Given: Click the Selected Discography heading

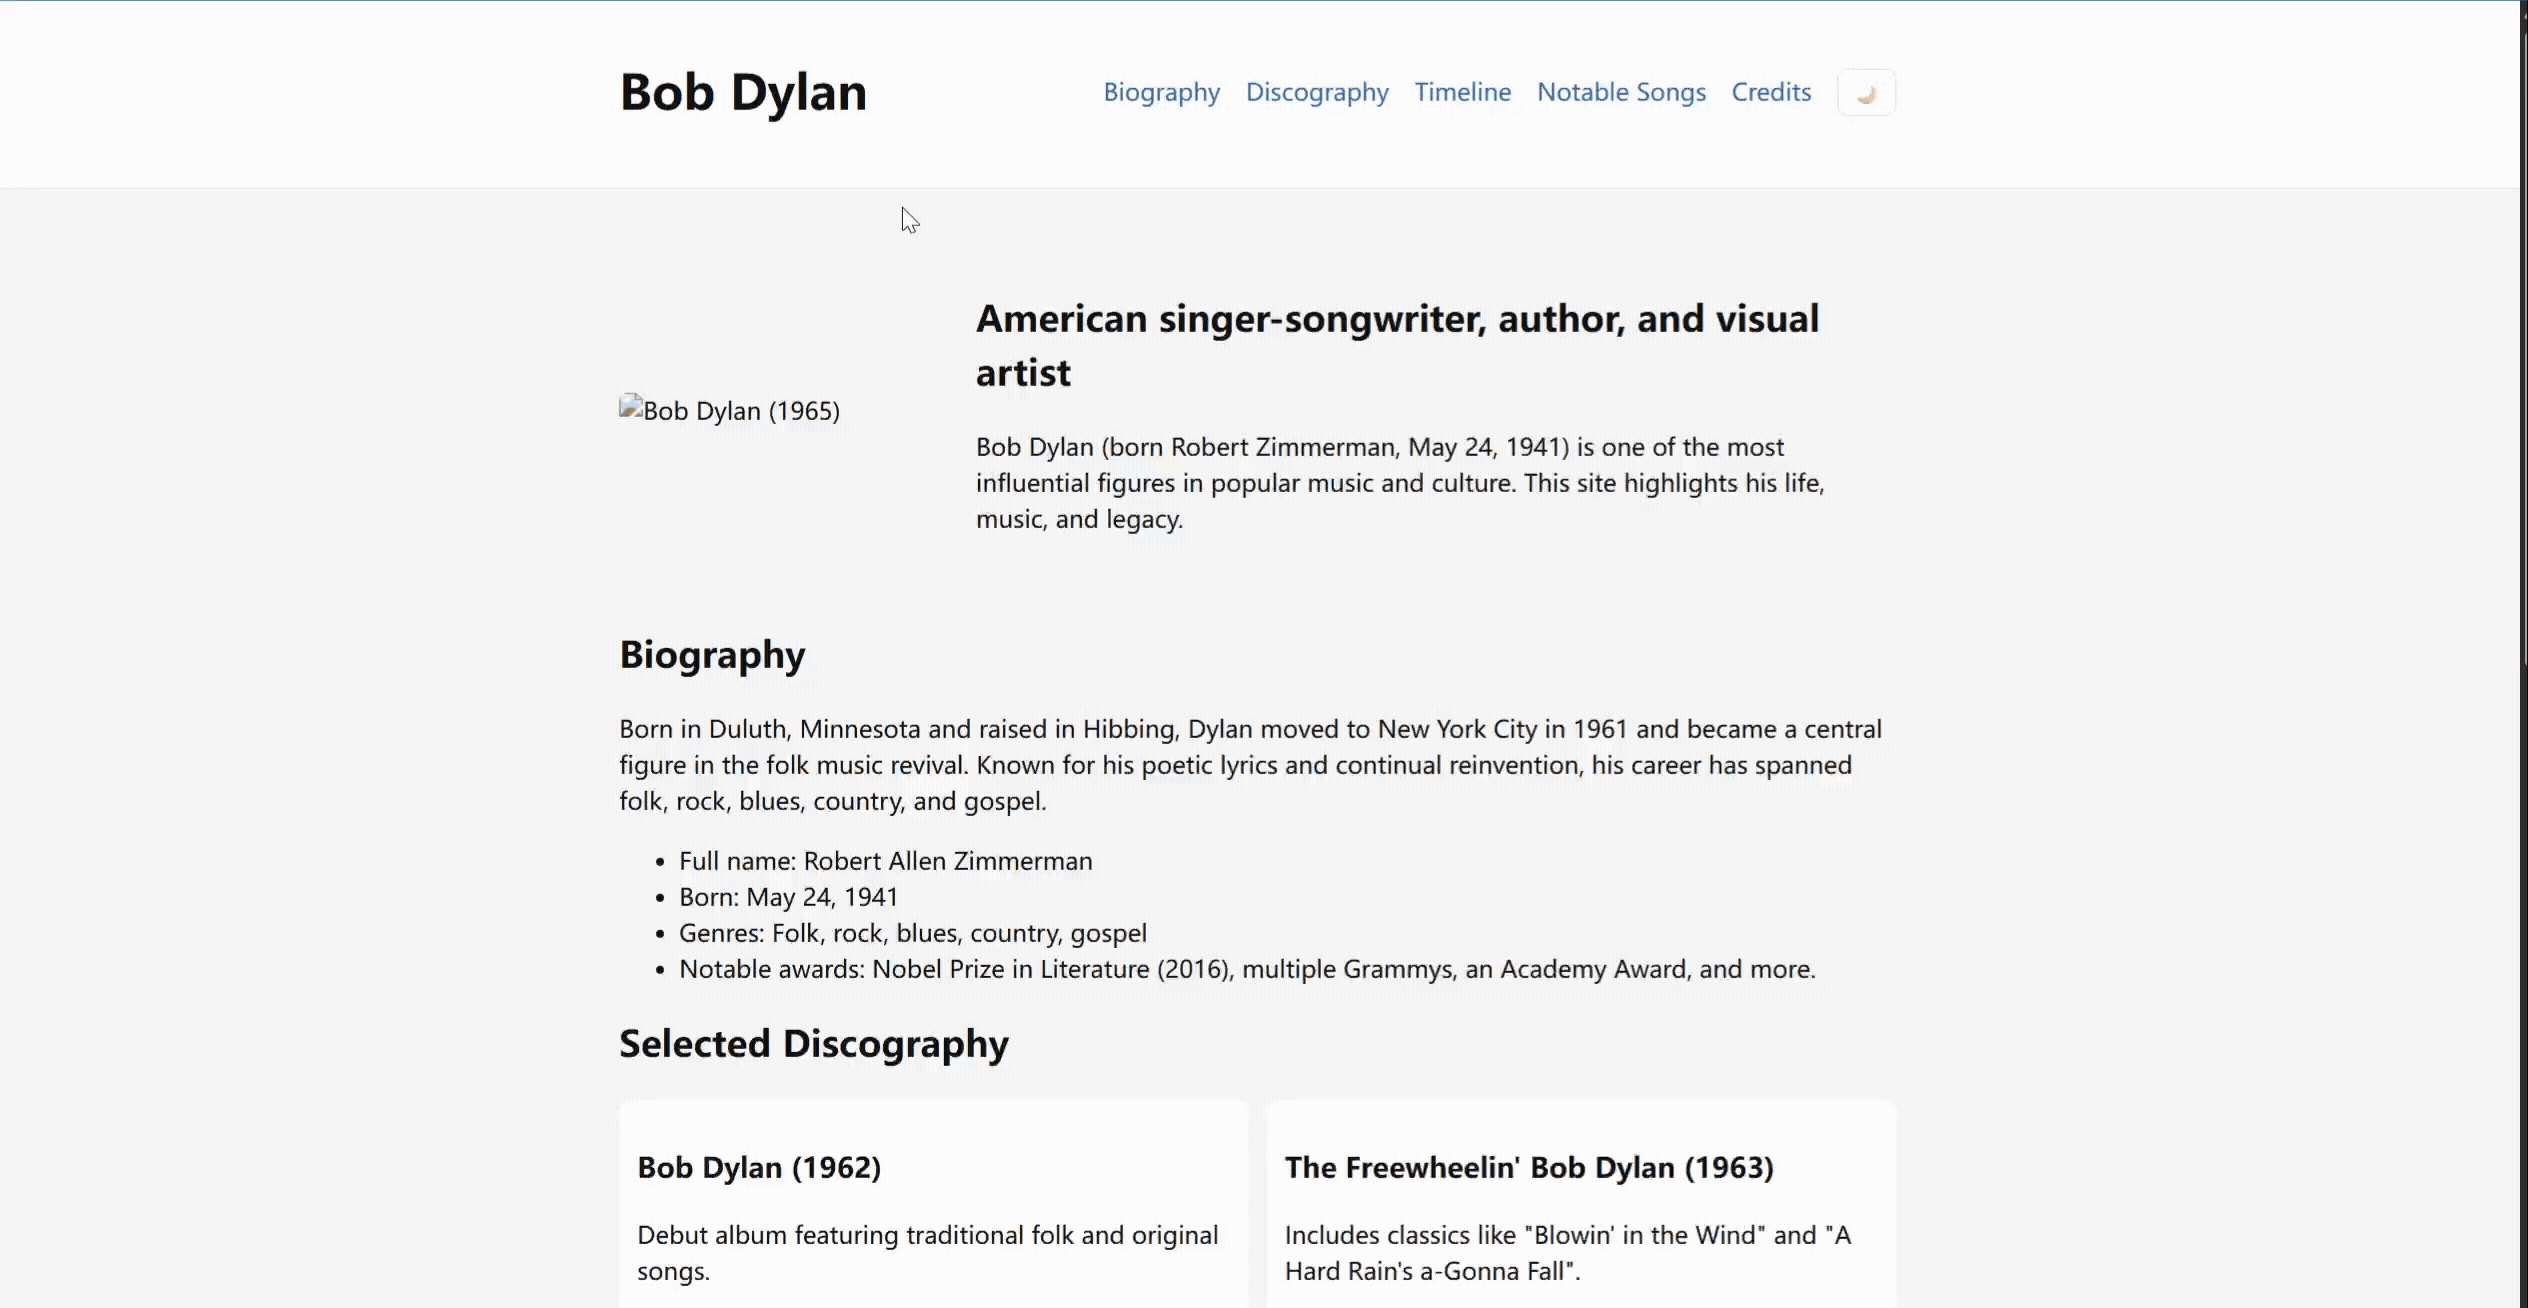Looking at the screenshot, I should (x=813, y=1044).
